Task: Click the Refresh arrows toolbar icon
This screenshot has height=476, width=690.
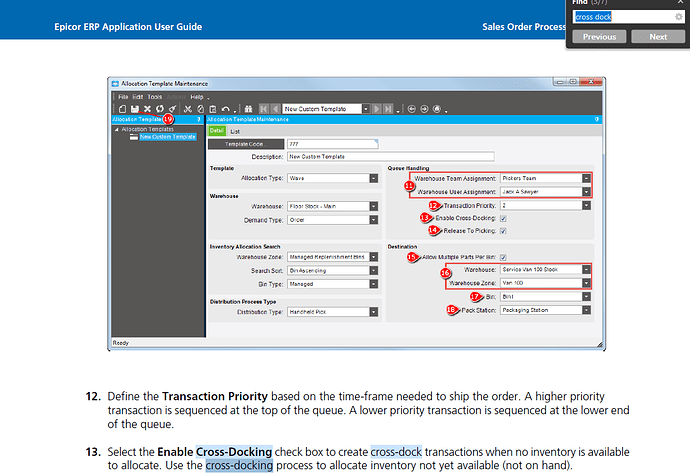Action: (160, 109)
